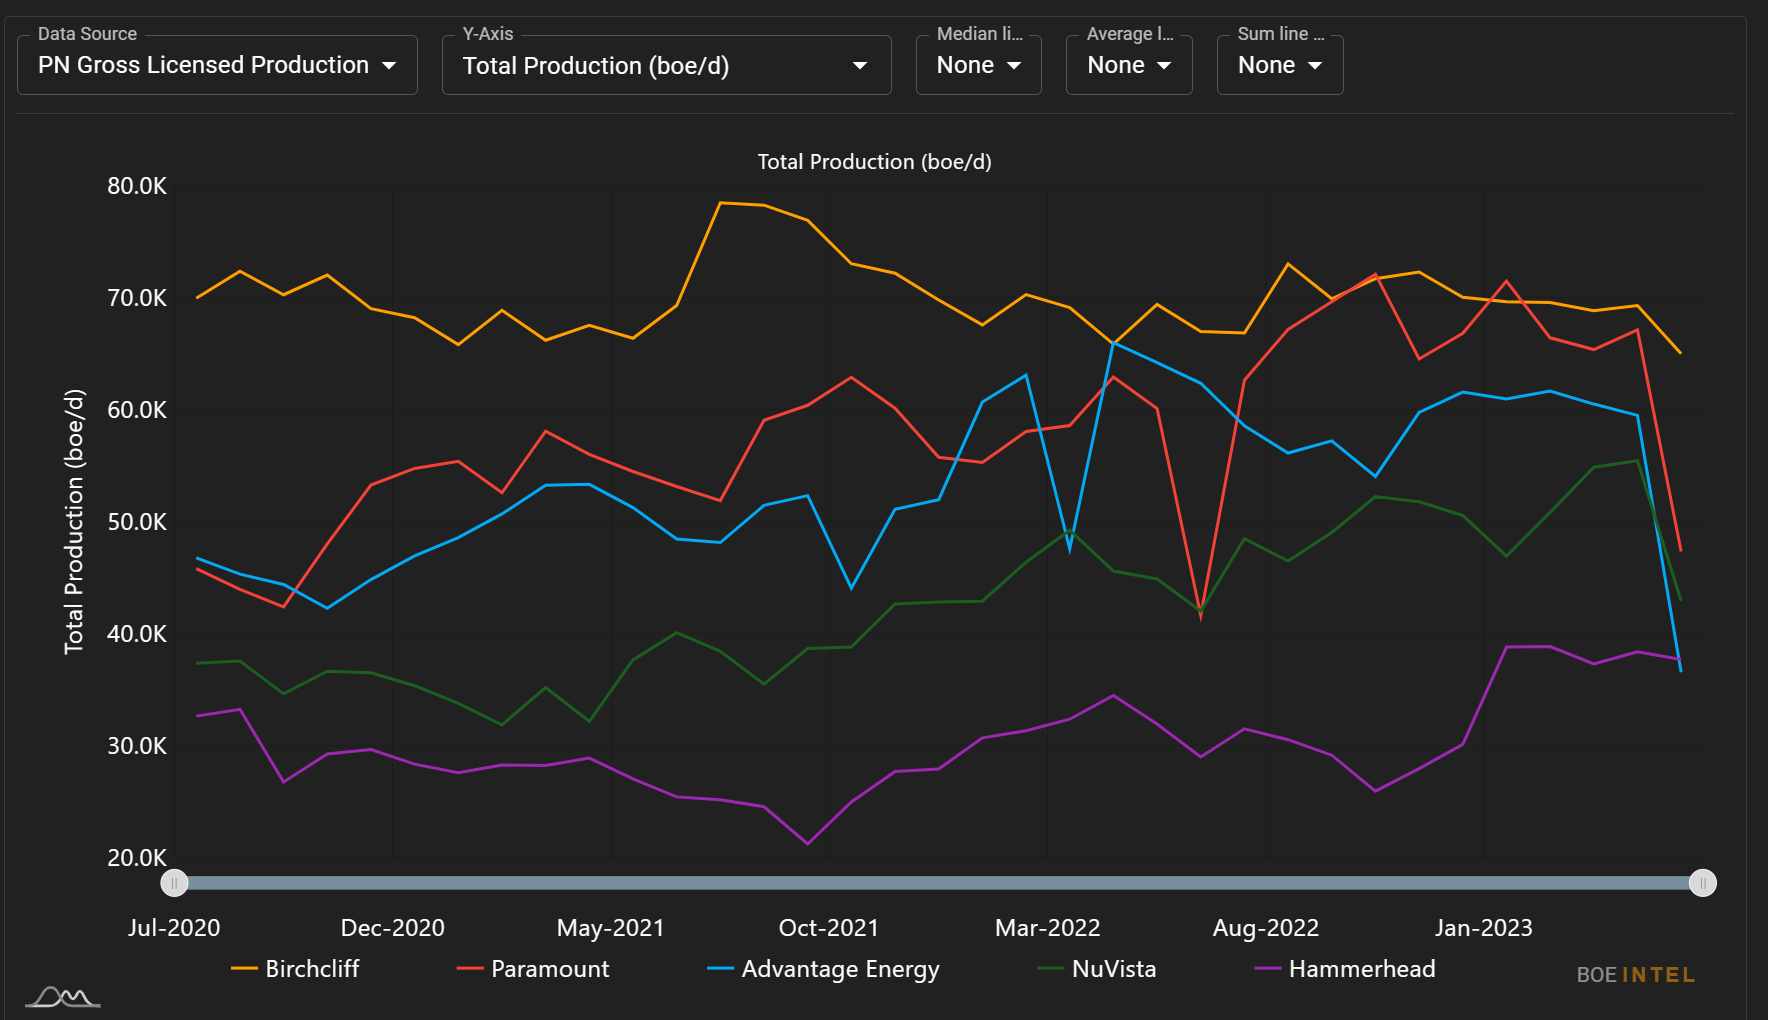This screenshot has height=1020, width=1768.
Task: Click the 50.0K y-axis label
Action: click(x=137, y=522)
